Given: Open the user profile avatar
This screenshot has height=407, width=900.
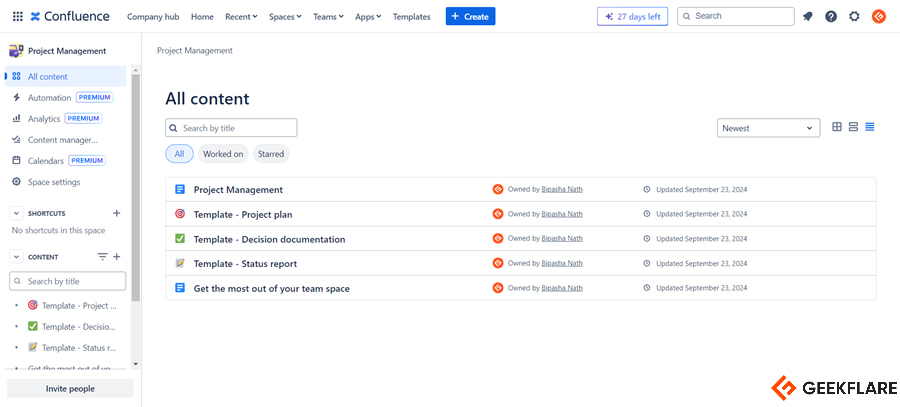Looking at the screenshot, I should coord(878,17).
